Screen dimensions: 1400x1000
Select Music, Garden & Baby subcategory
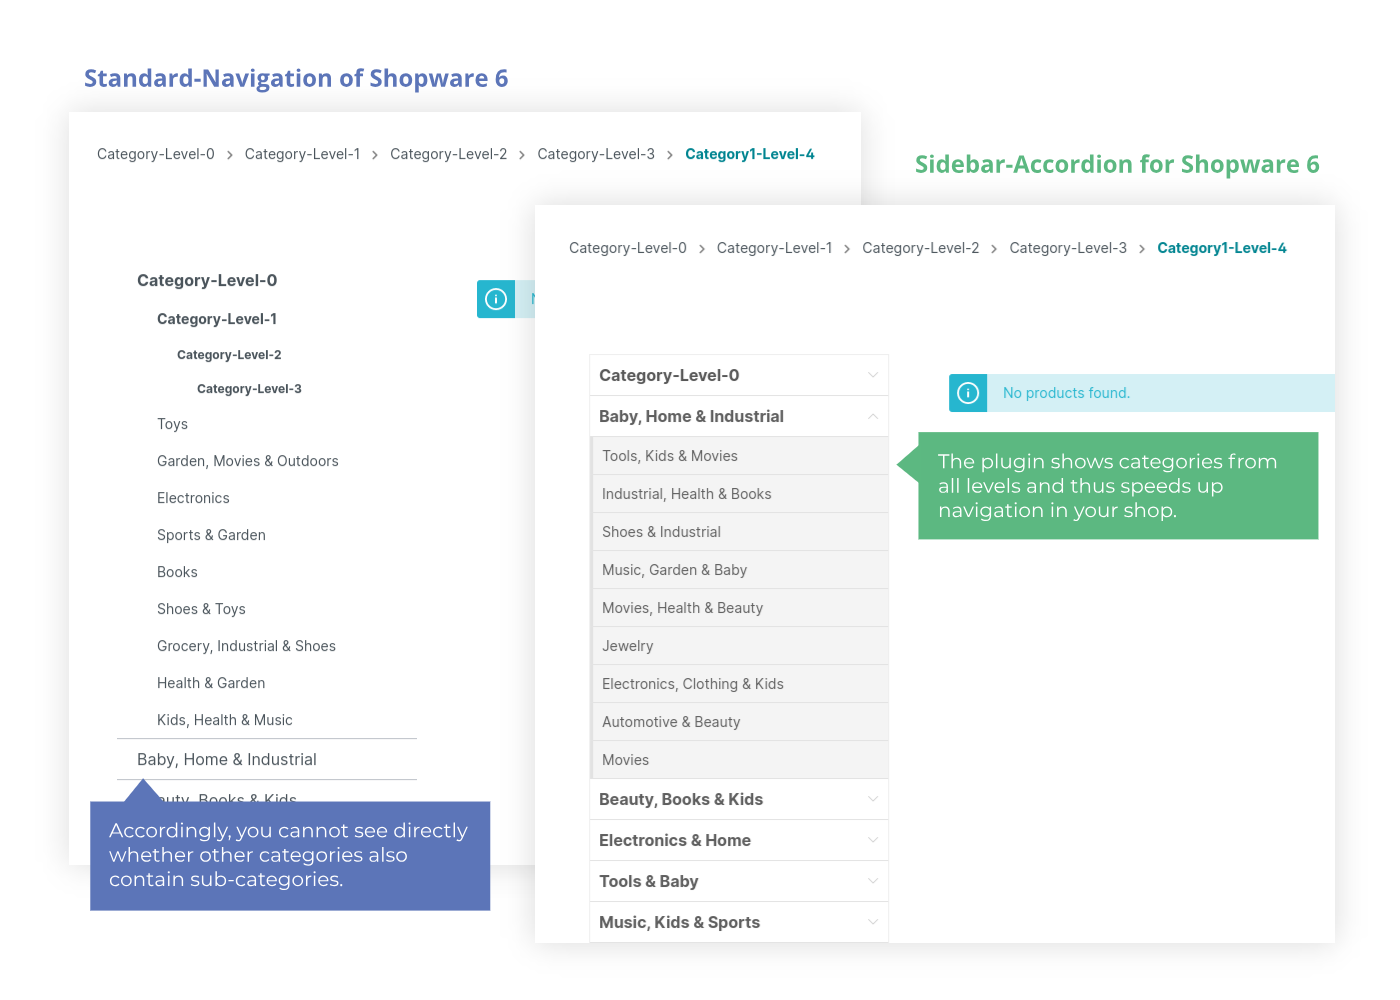point(740,570)
